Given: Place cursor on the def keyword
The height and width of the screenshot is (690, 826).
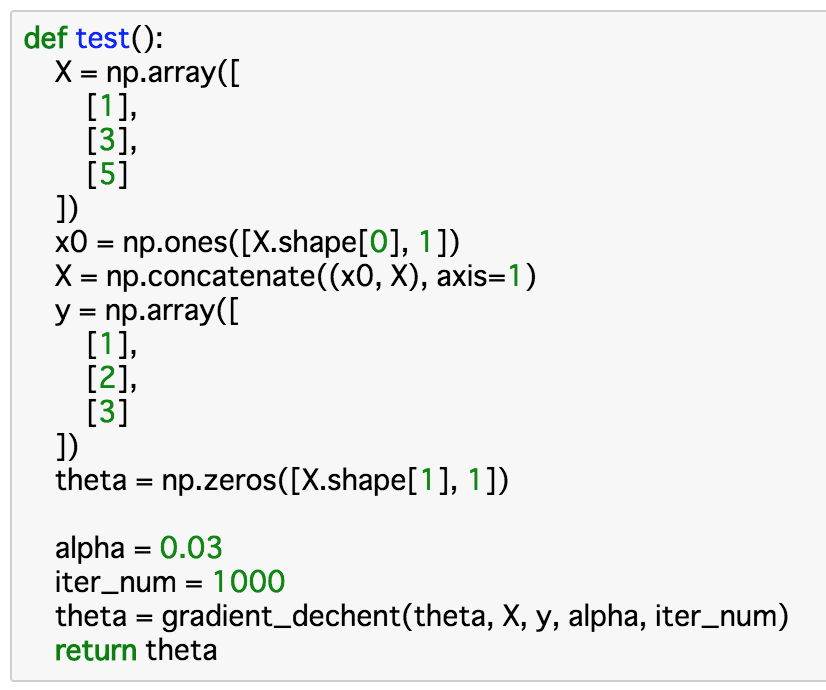Looking at the screenshot, I should [45, 38].
